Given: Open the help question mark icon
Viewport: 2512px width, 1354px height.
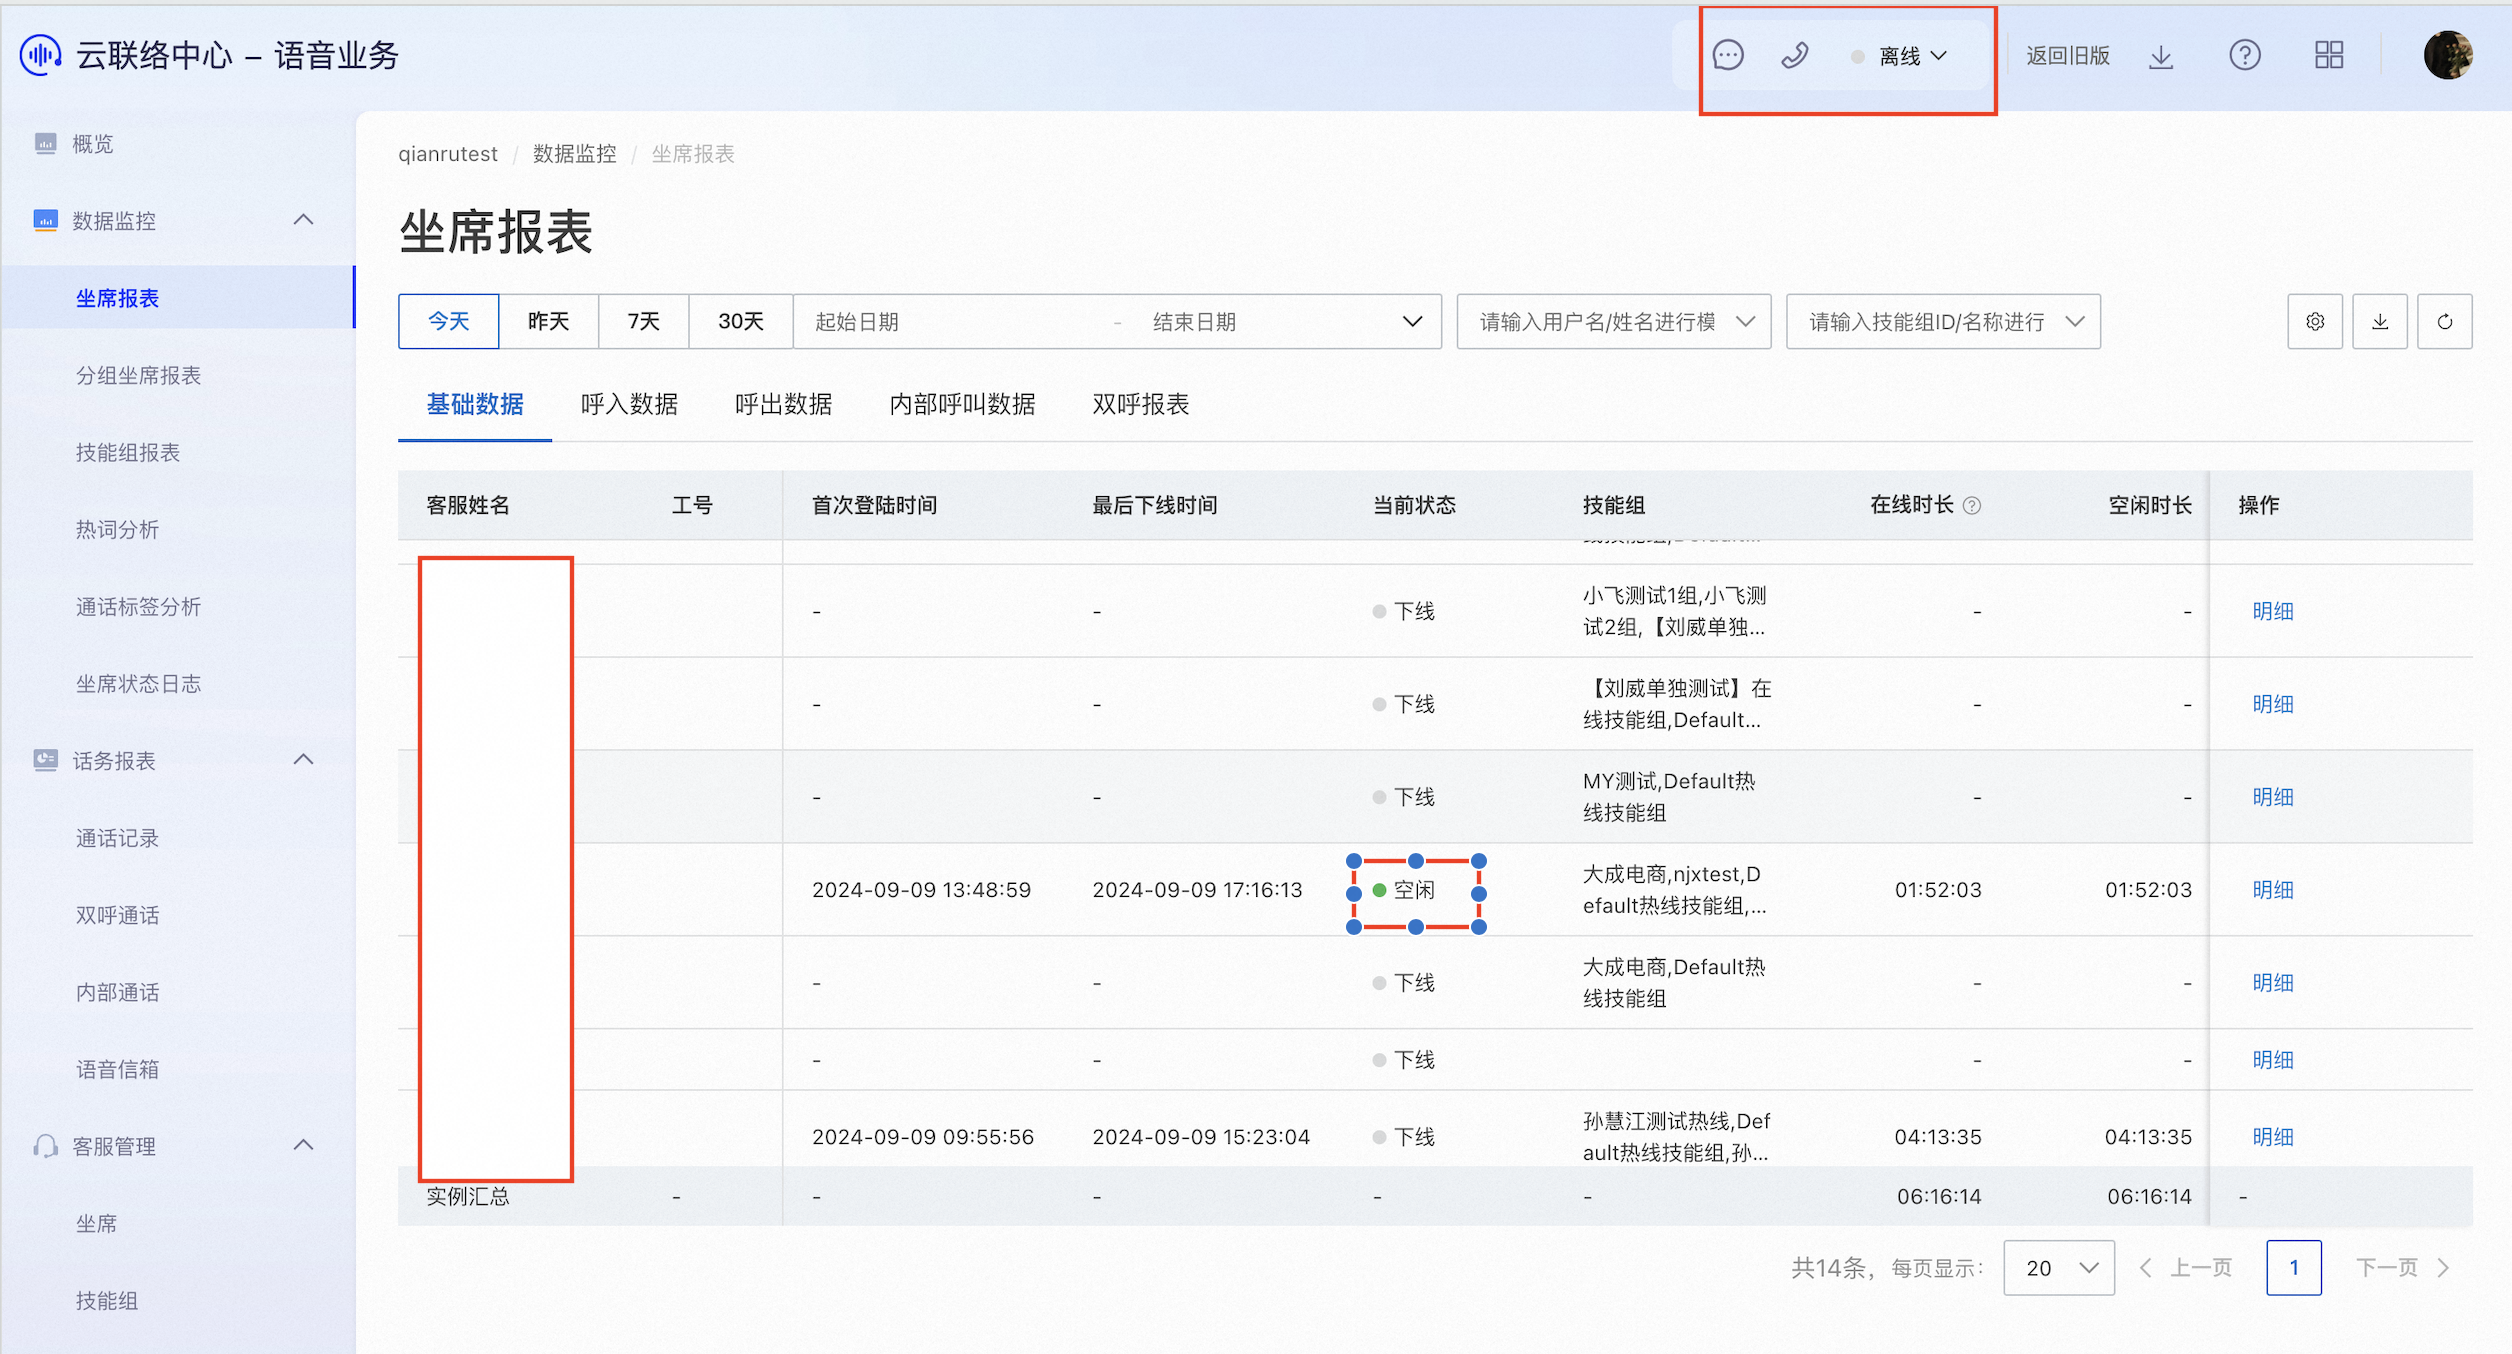Looking at the screenshot, I should [2245, 56].
